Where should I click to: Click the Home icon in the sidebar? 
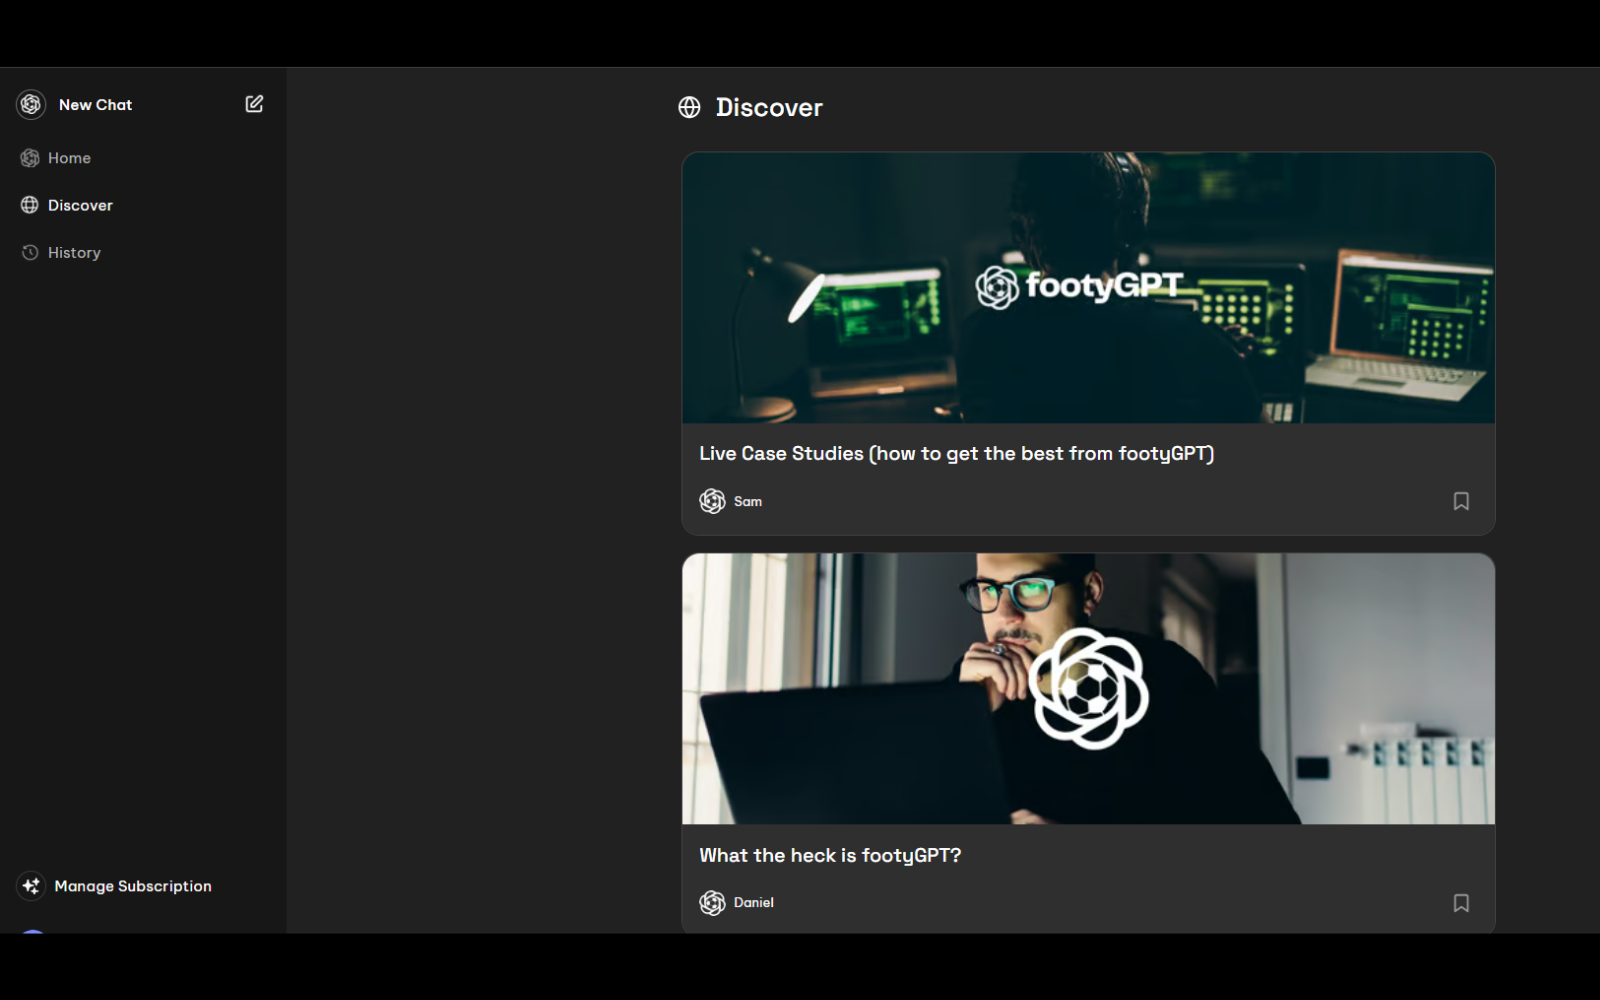(30, 158)
